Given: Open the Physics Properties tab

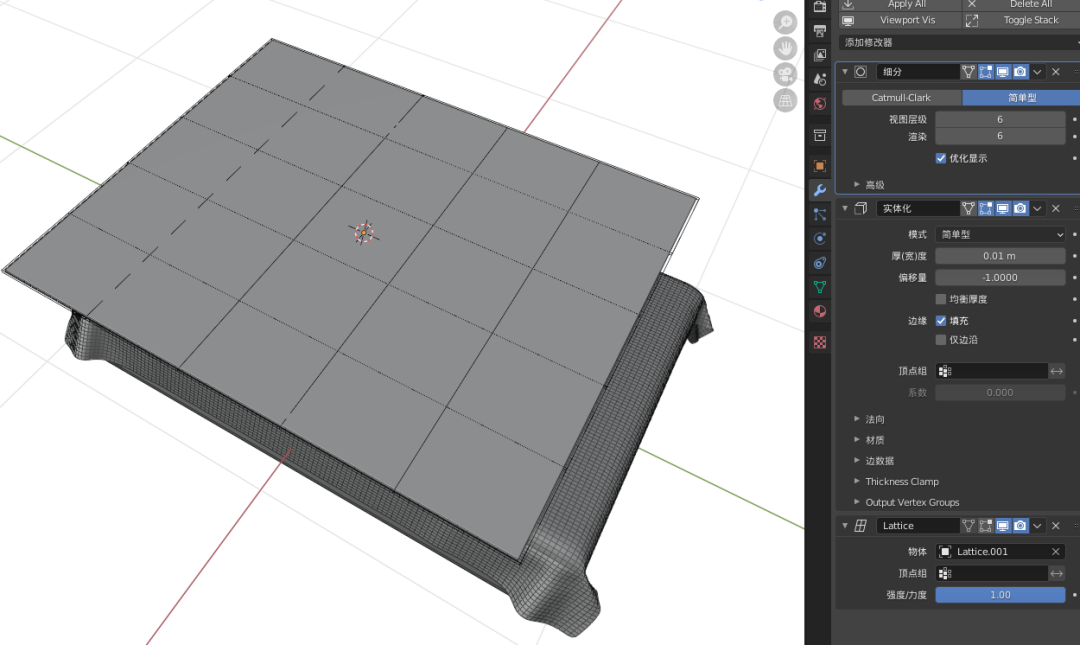Looking at the screenshot, I should [x=819, y=238].
